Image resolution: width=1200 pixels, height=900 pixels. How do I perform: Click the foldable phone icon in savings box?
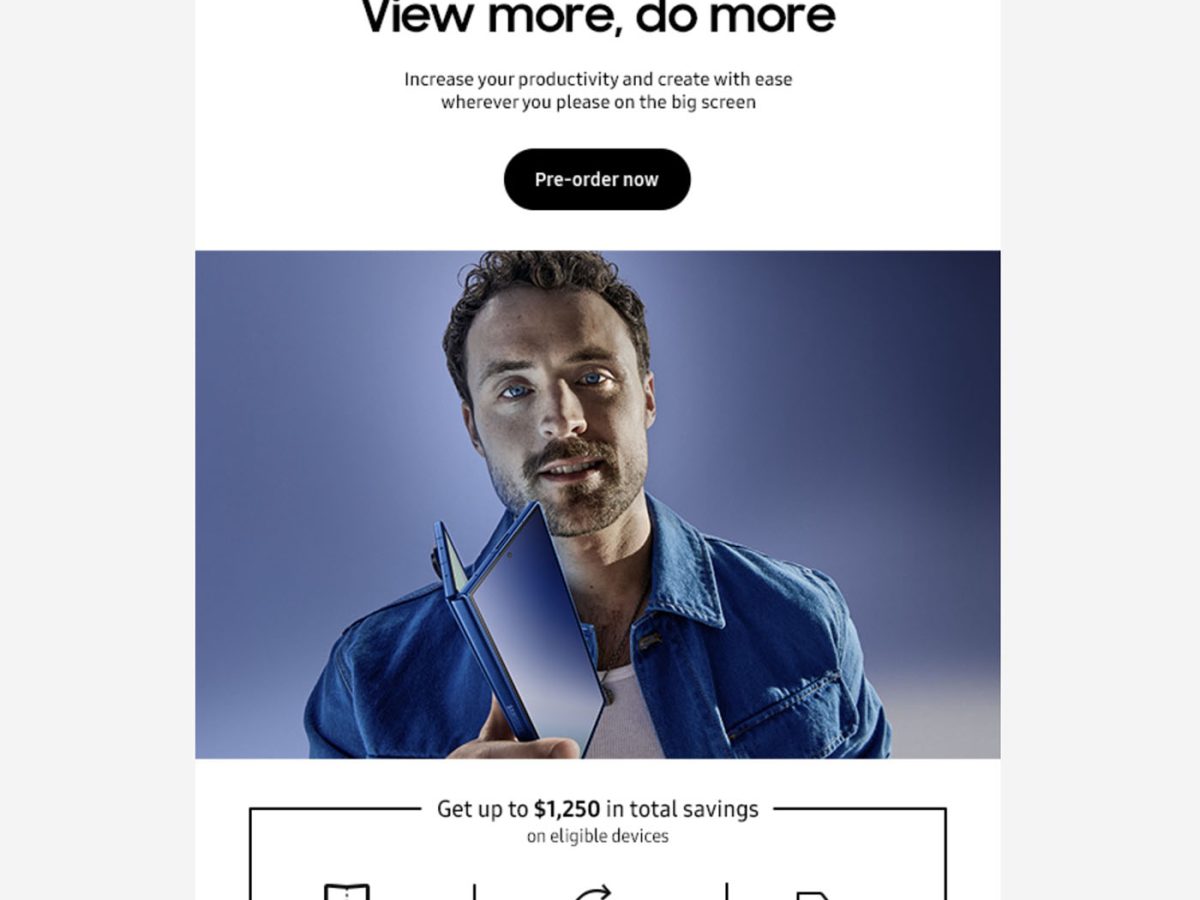point(347,891)
